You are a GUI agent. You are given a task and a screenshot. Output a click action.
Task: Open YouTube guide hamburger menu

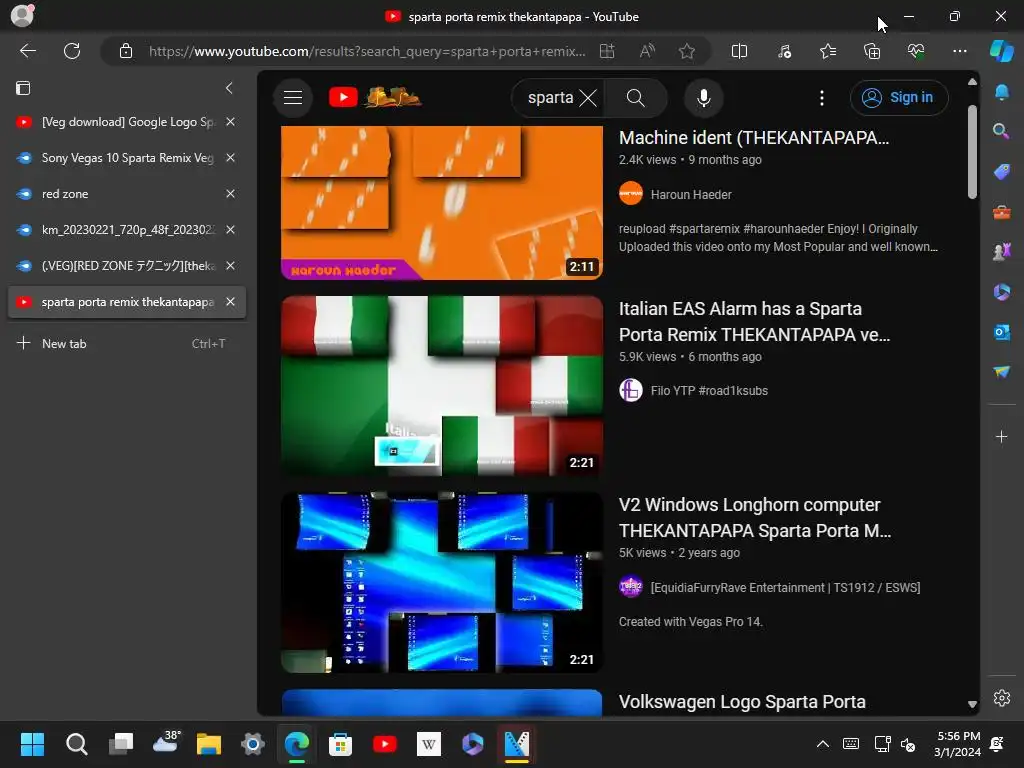pyautogui.click(x=293, y=97)
